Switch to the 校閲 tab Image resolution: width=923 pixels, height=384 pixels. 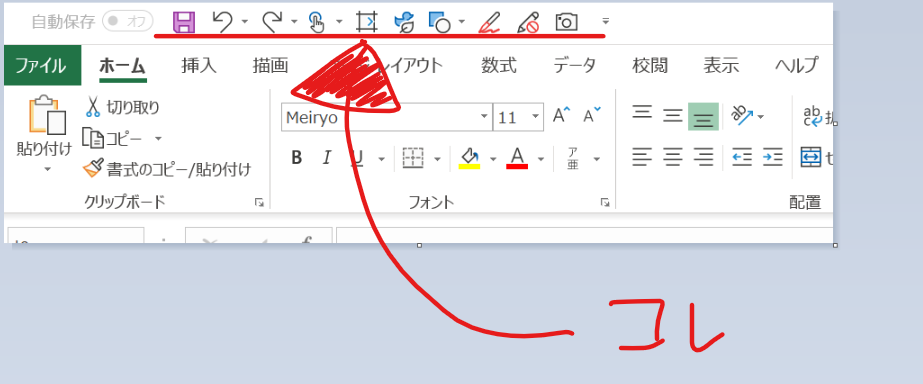pos(650,65)
